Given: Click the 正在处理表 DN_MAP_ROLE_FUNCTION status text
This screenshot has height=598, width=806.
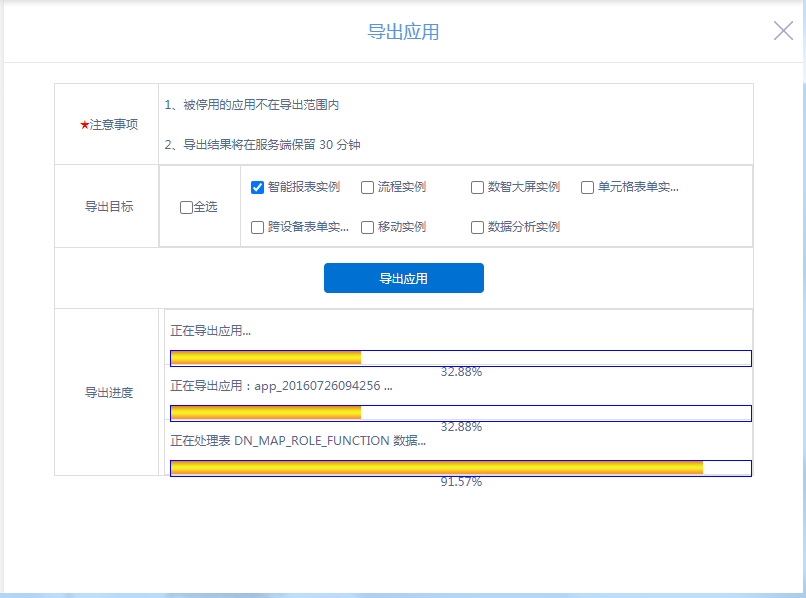Looking at the screenshot, I should pyautogui.click(x=298, y=440).
